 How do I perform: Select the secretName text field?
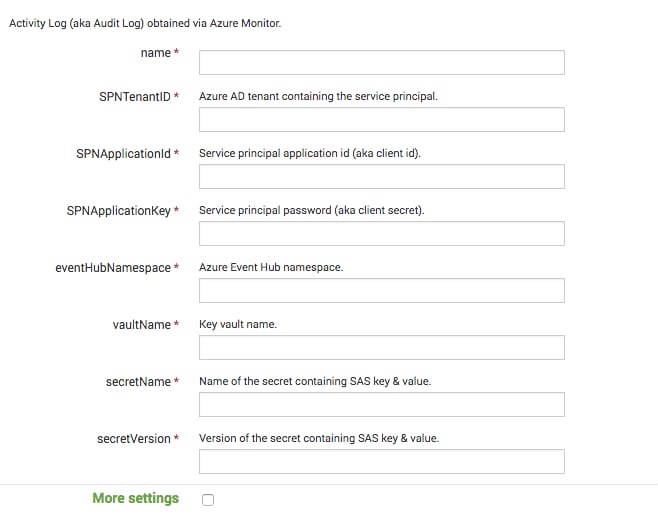coord(381,405)
